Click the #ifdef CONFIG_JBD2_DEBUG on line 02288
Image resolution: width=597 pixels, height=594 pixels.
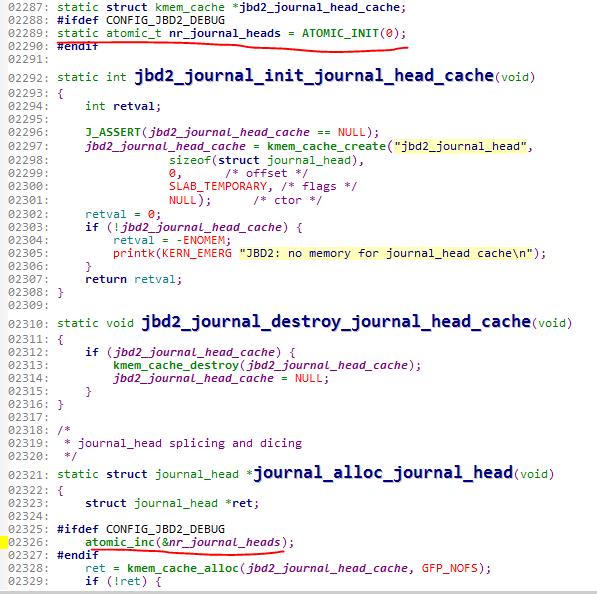click(141, 20)
